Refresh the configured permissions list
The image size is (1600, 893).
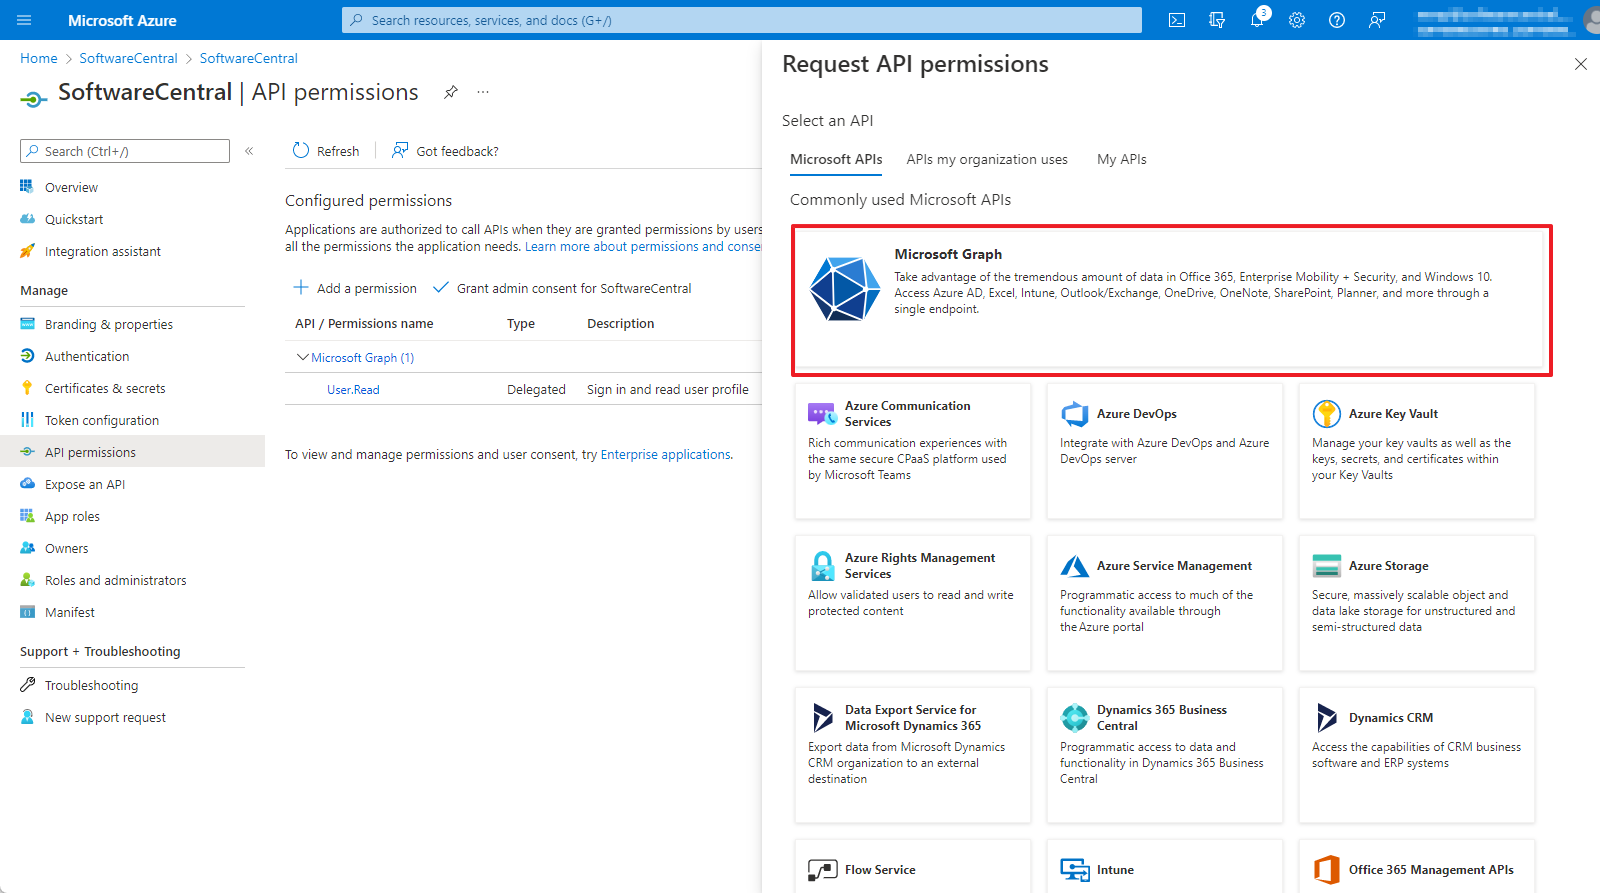click(326, 151)
